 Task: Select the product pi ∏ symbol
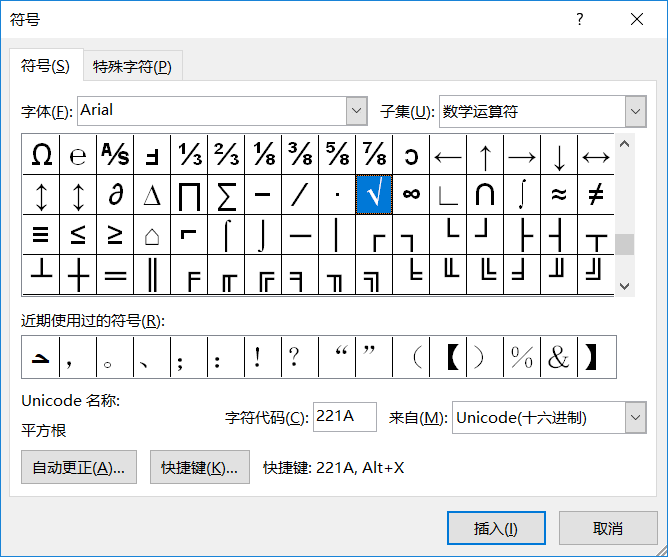tap(189, 194)
